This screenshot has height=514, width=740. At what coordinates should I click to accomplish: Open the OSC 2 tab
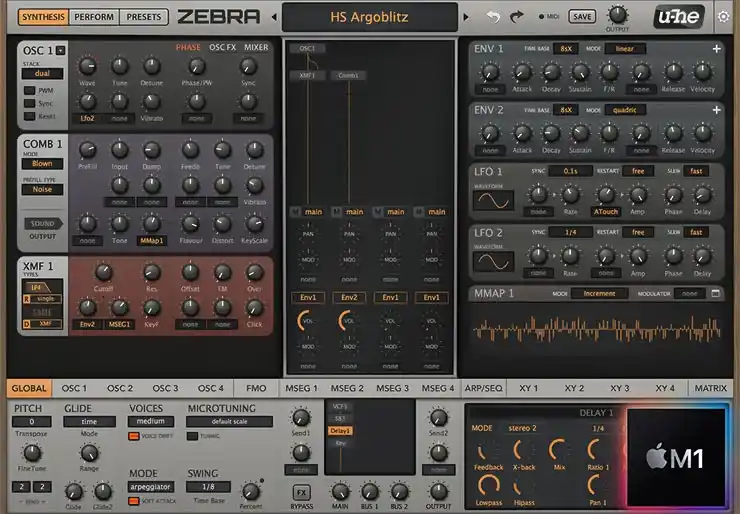click(120, 388)
